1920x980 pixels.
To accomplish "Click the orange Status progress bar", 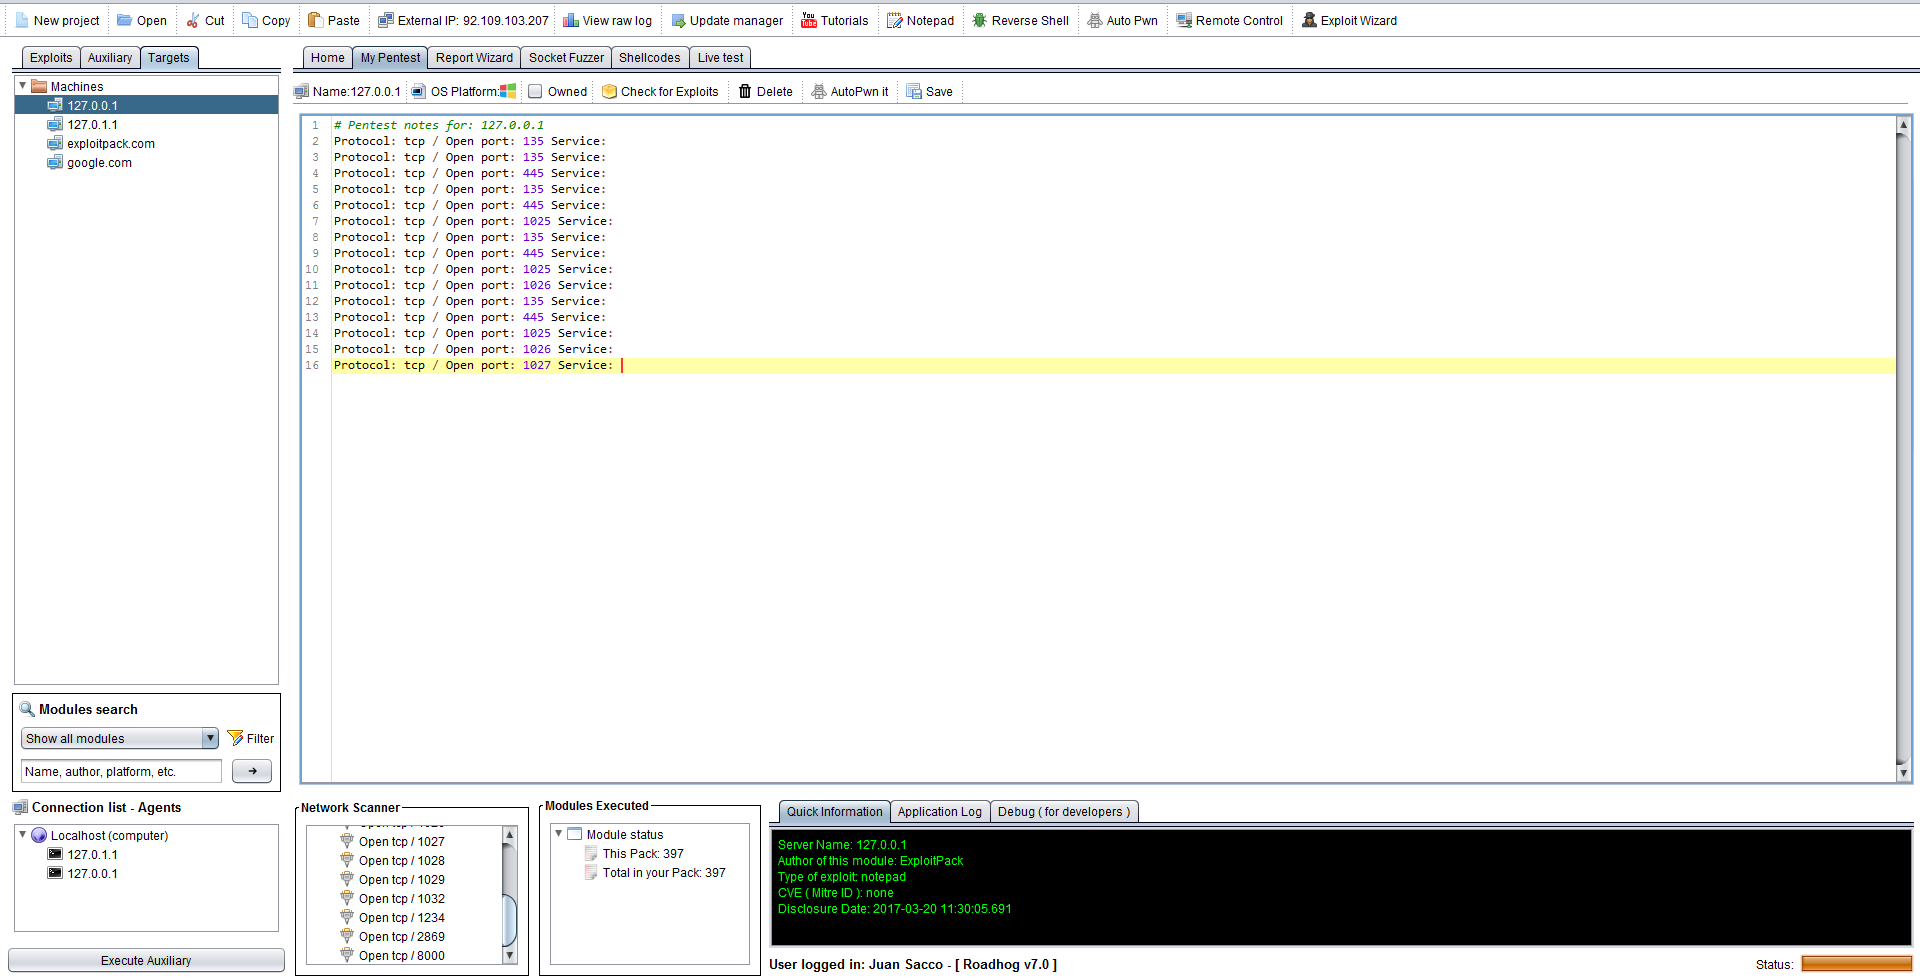I will click(x=1855, y=964).
